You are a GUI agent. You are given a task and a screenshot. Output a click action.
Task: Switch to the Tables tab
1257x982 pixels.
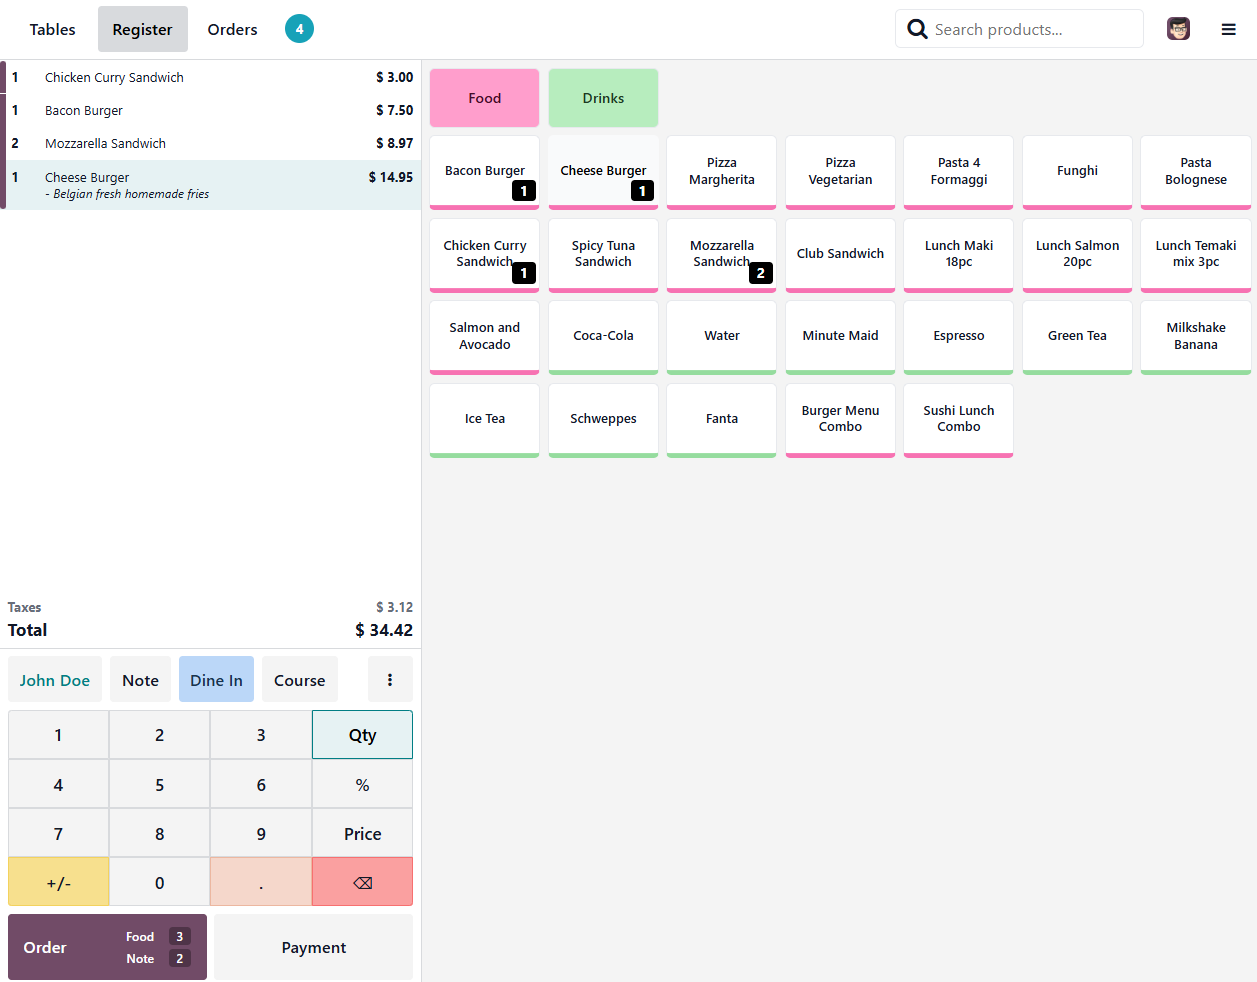[x=52, y=29]
